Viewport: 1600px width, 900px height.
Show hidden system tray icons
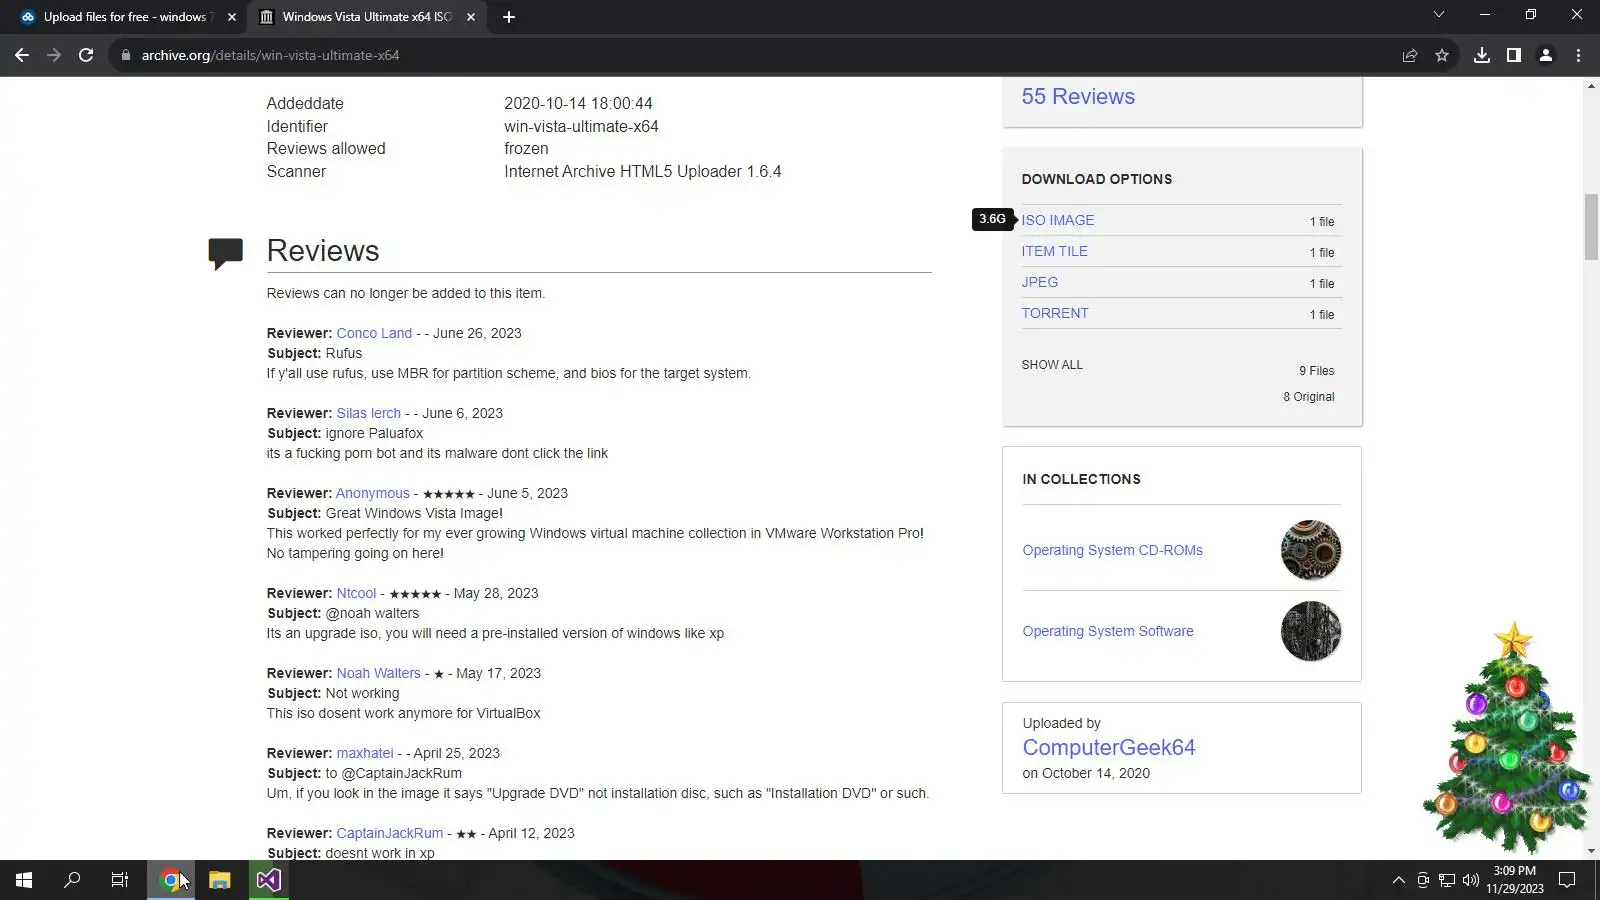1398,880
